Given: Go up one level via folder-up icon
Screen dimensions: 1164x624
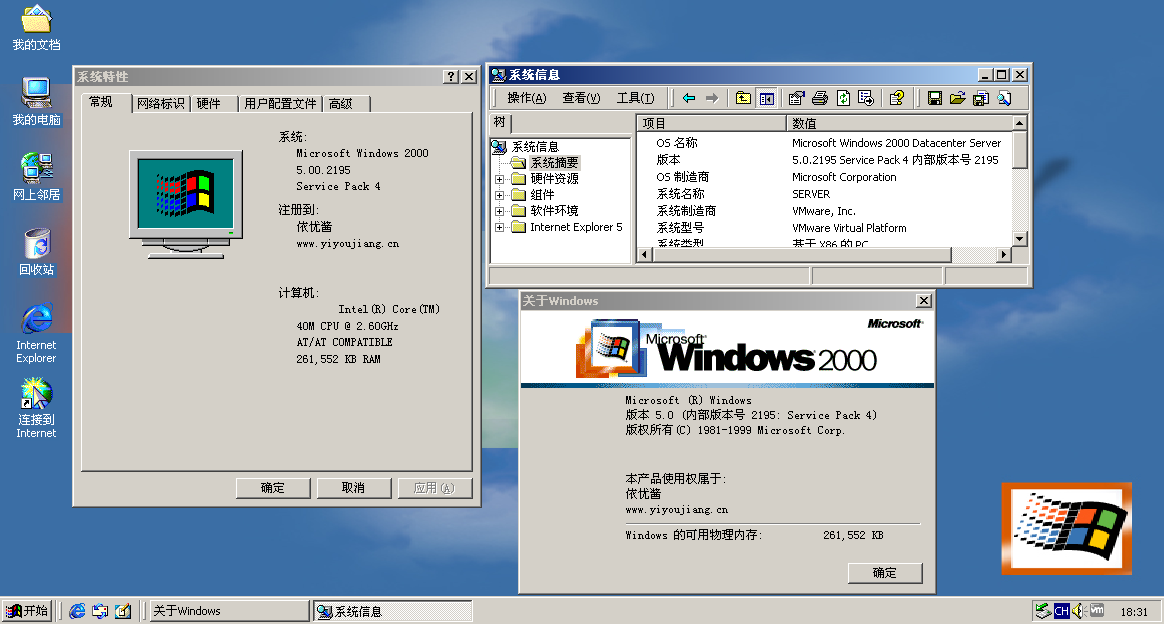Looking at the screenshot, I should tap(743, 98).
